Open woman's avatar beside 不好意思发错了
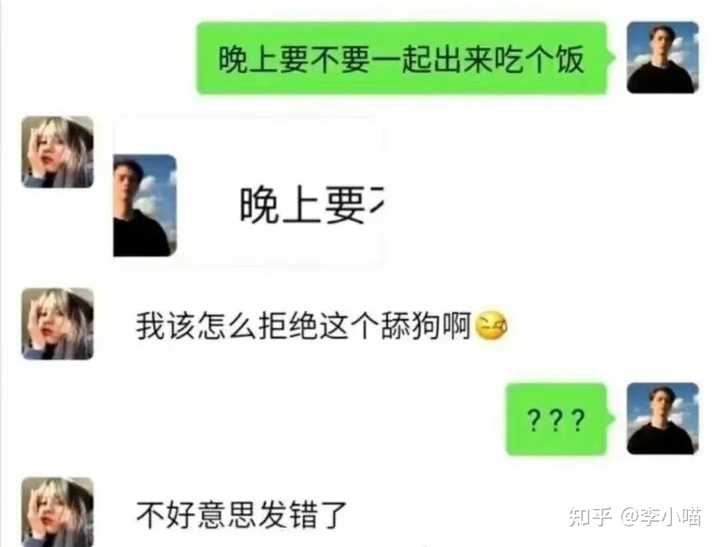 pos(58,512)
